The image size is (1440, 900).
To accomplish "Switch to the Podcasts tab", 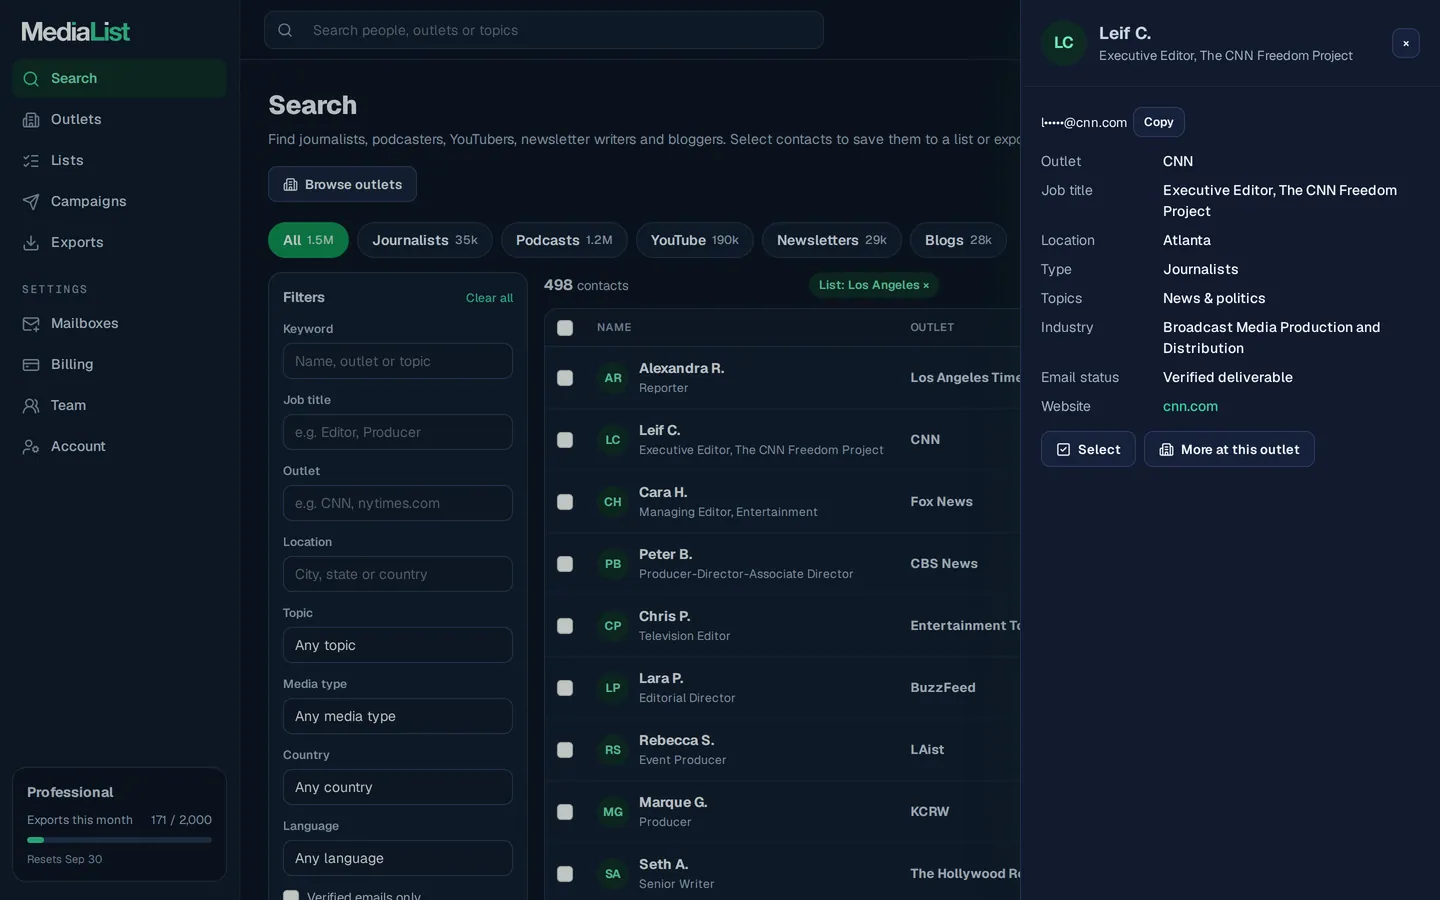I will 564,240.
